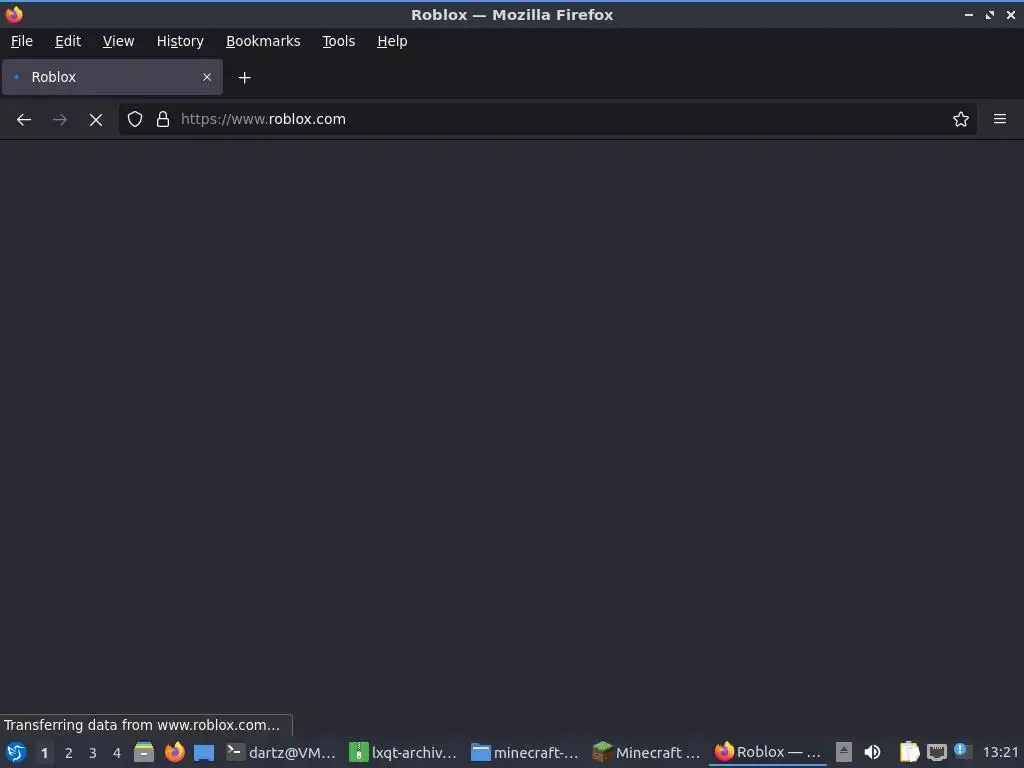
Task: Go back to the previous page
Action: pyautogui.click(x=24, y=120)
